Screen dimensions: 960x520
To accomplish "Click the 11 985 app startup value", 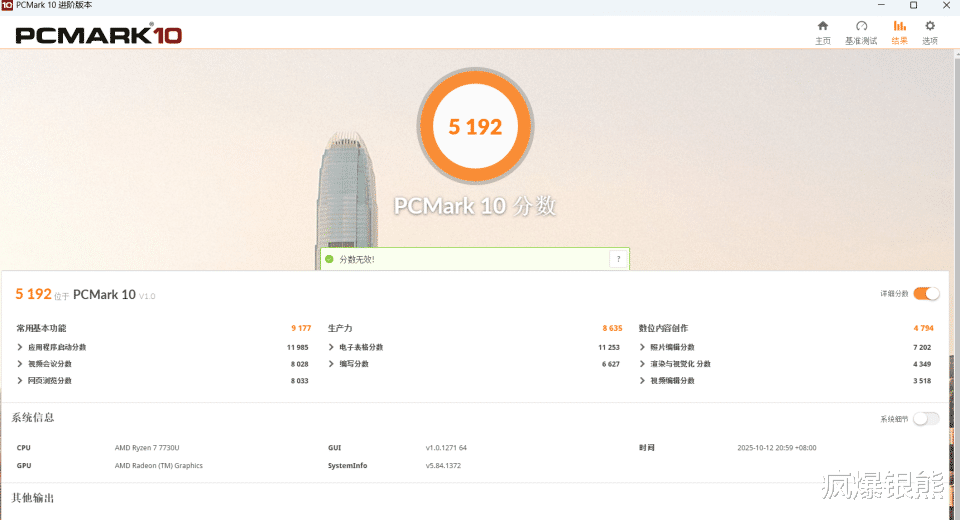I will pyautogui.click(x=298, y=347).
